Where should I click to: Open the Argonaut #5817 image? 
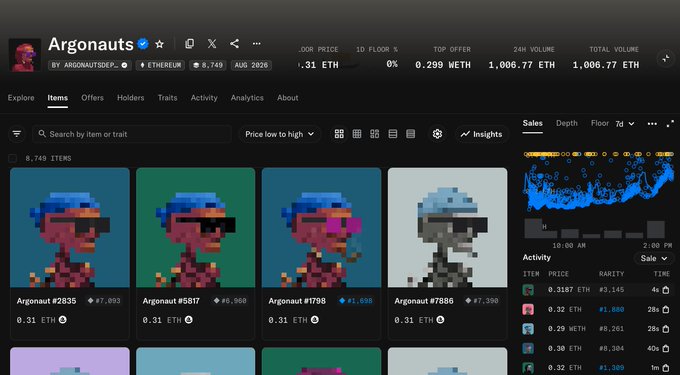tap(196, 228)
